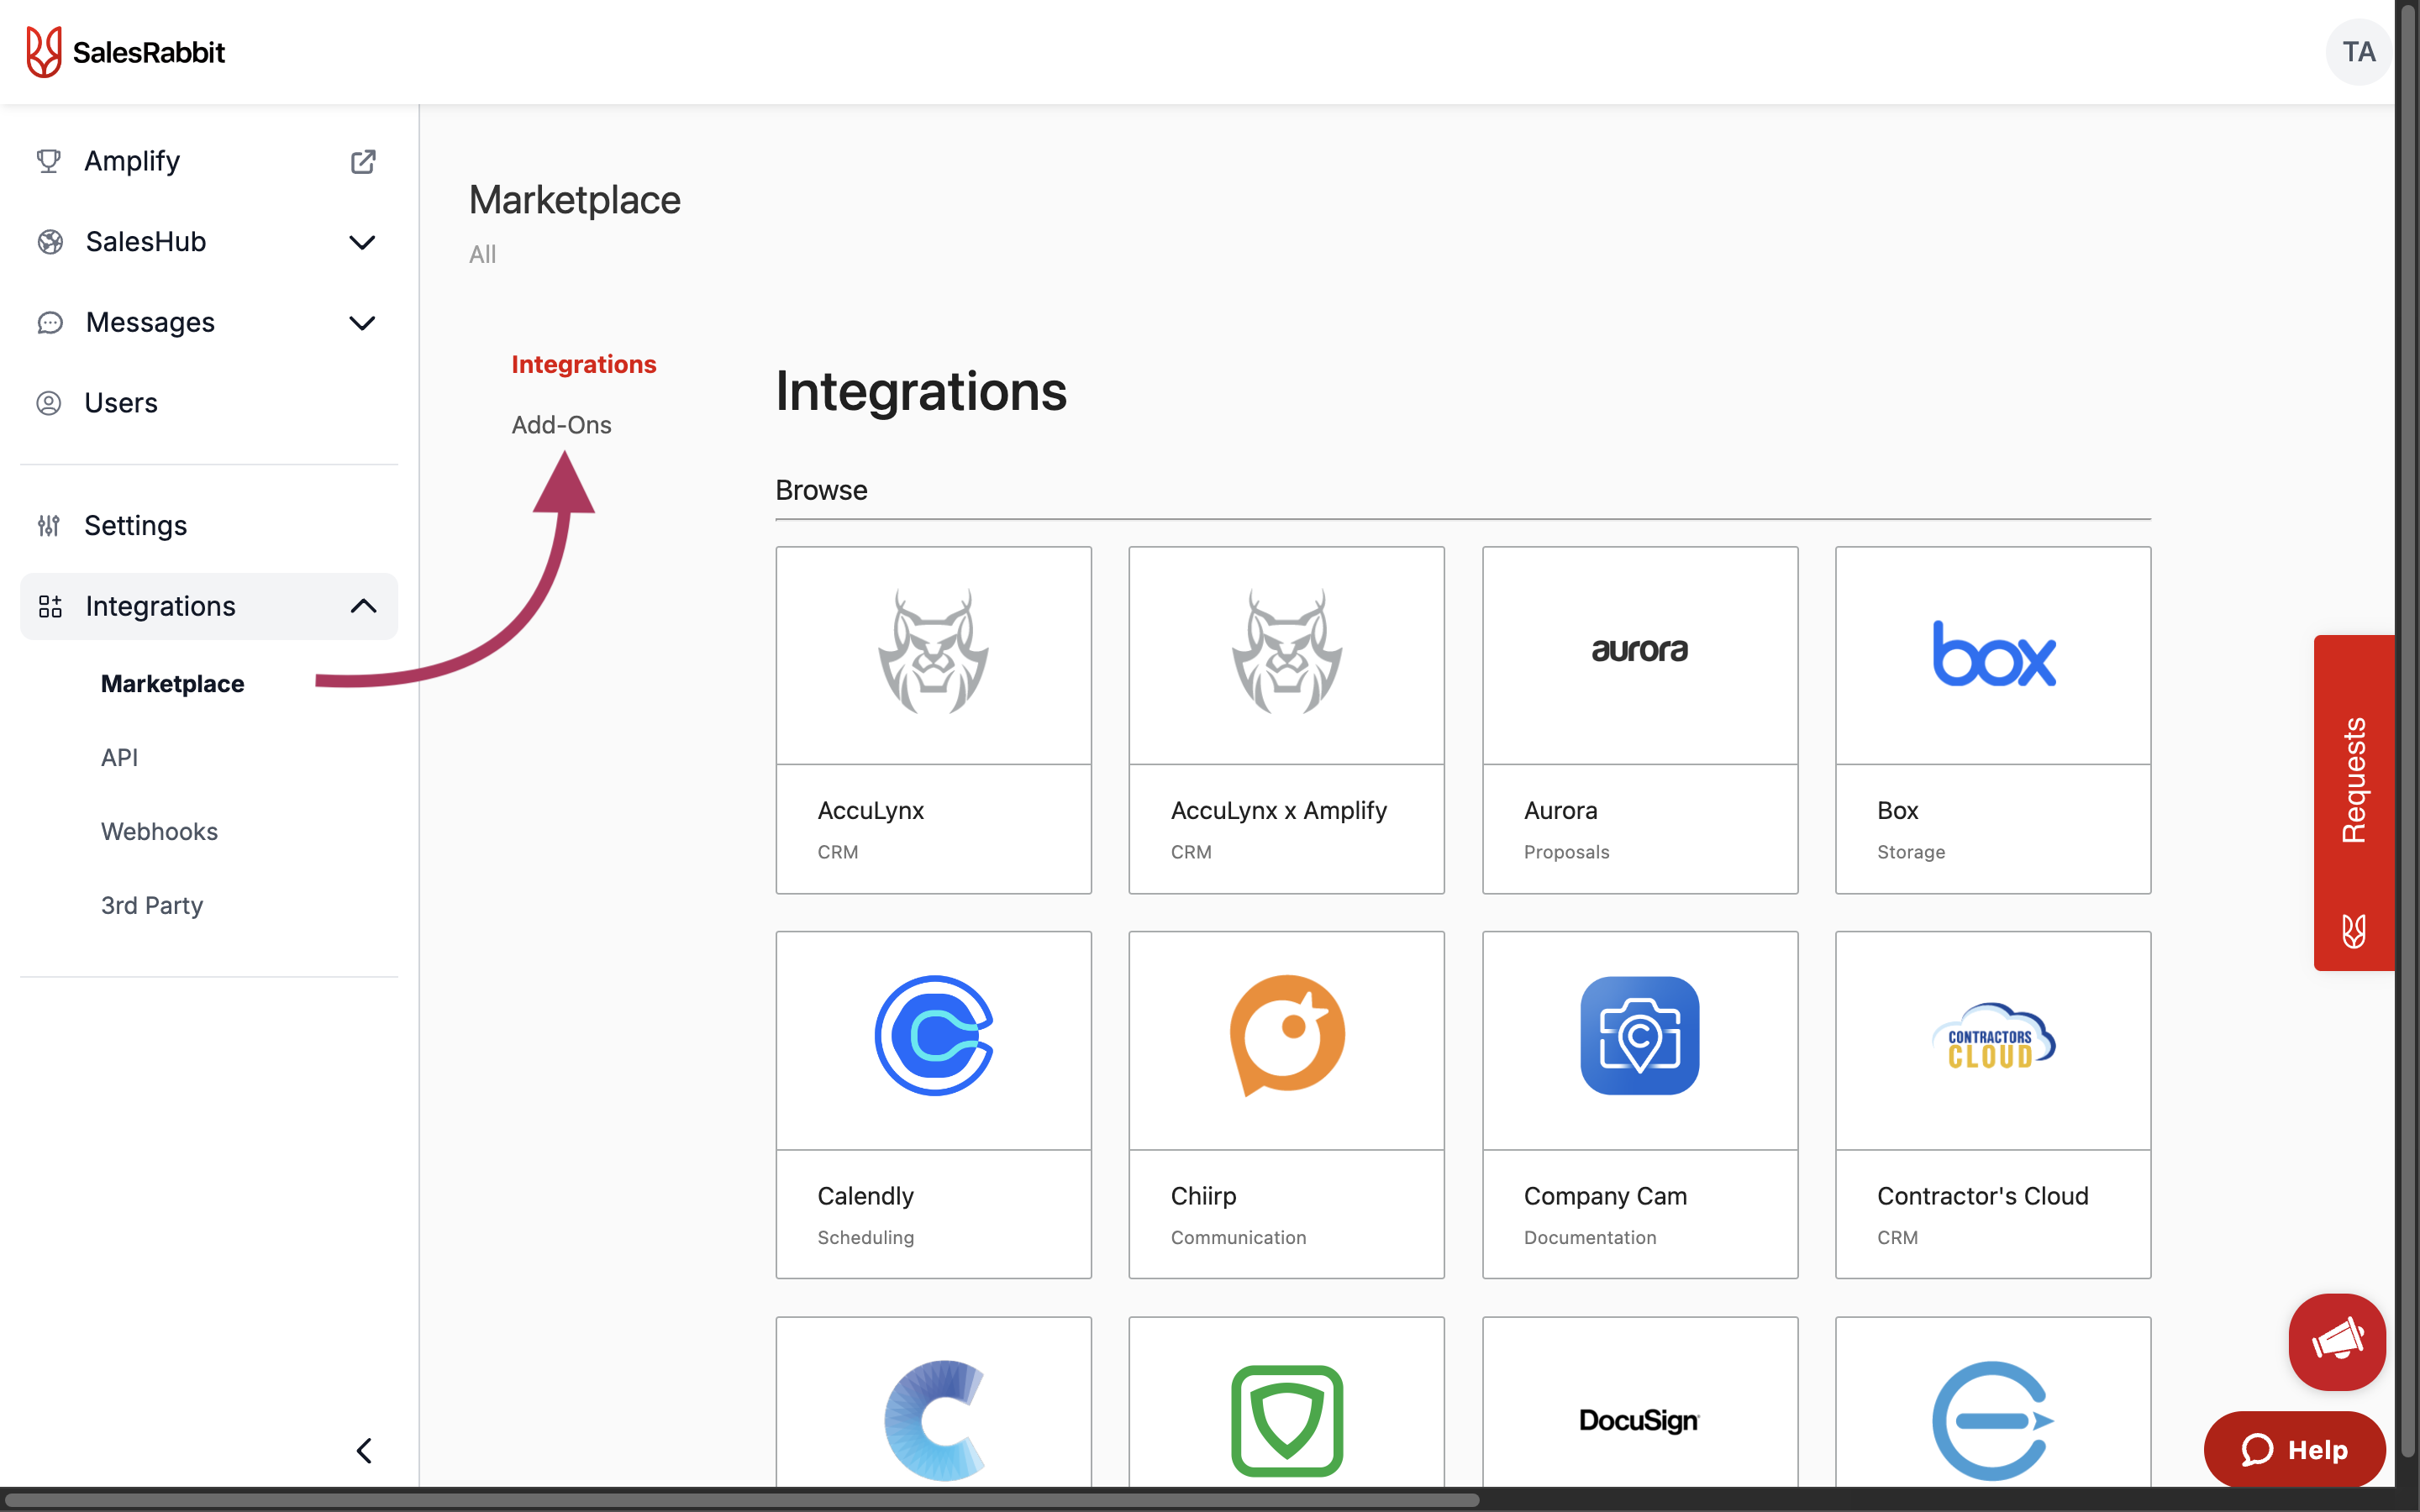Expand the SalesHub menu chevron

click(x=362, y=242)
